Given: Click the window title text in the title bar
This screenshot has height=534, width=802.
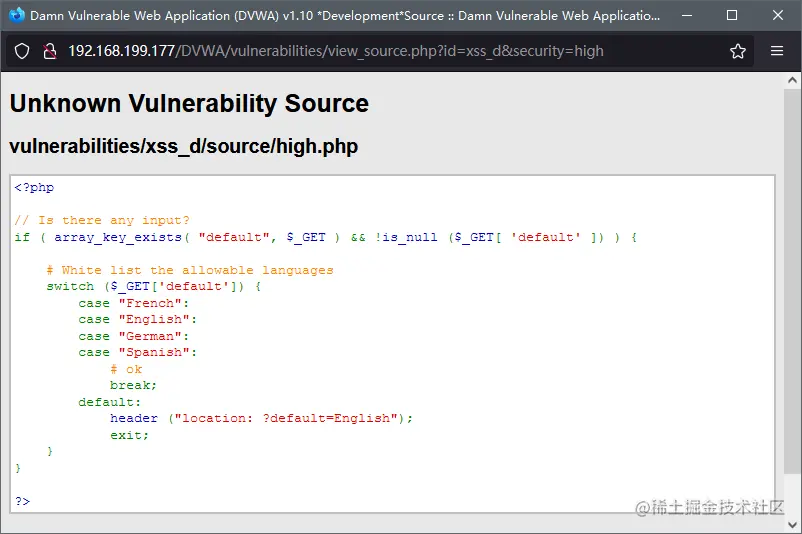Looking at the screenshot, I should coord(345,16).
